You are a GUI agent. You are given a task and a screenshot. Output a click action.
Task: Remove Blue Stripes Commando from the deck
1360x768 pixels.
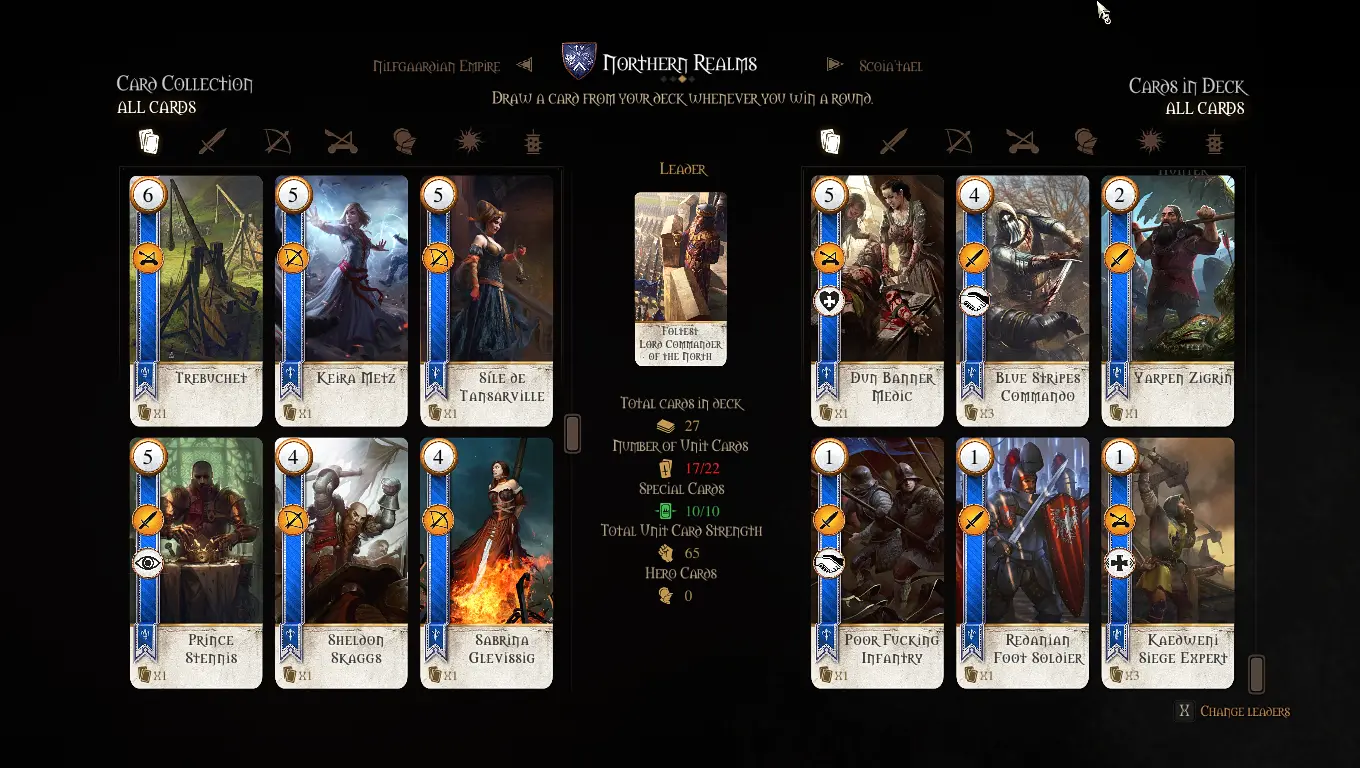1022,301
